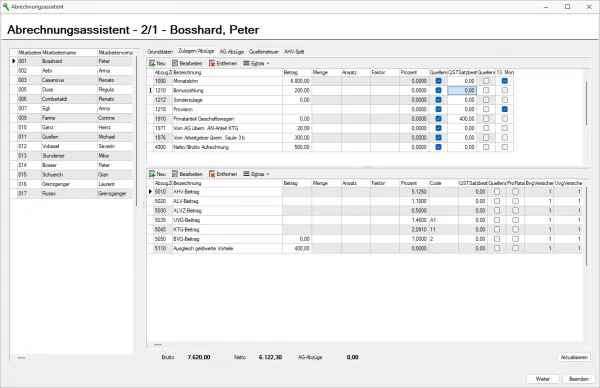Click Entfernen red X in upper toolbar

(212, 63)
